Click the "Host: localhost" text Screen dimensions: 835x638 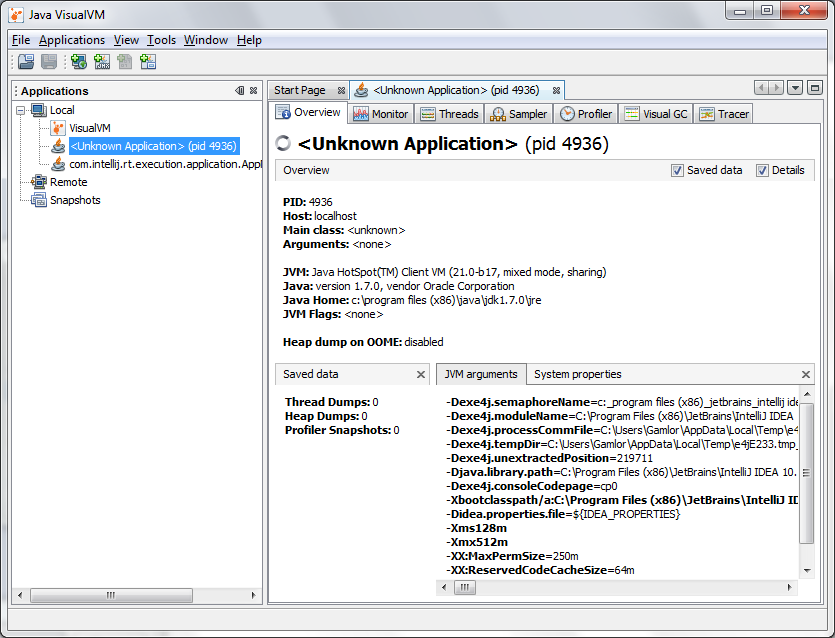click(x=320, y=216)
